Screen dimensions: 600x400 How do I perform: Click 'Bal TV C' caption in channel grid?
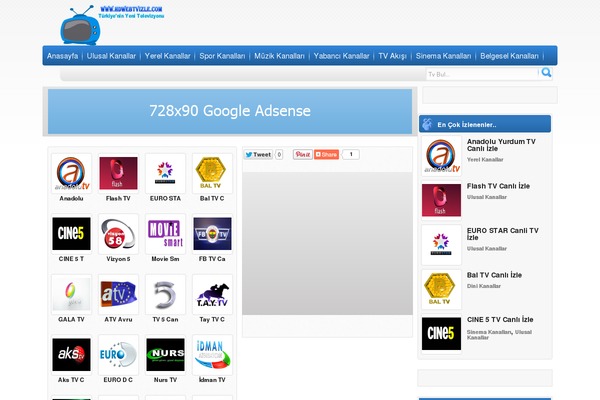212,198
